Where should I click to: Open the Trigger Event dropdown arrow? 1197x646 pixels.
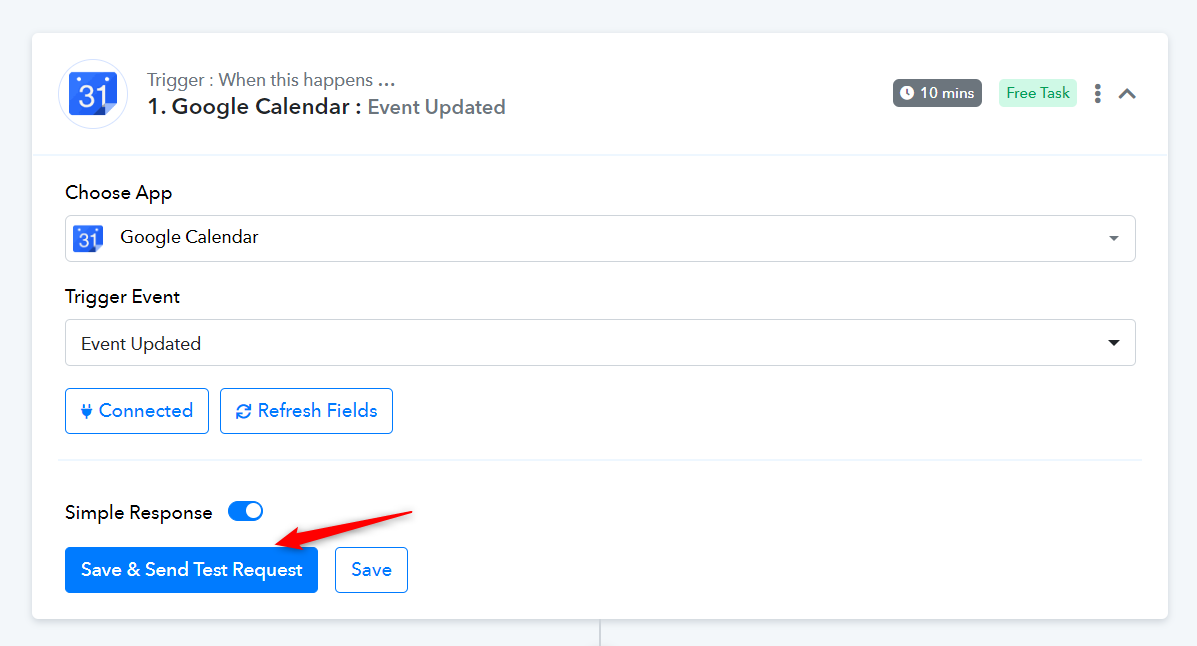click(1114, 343)
